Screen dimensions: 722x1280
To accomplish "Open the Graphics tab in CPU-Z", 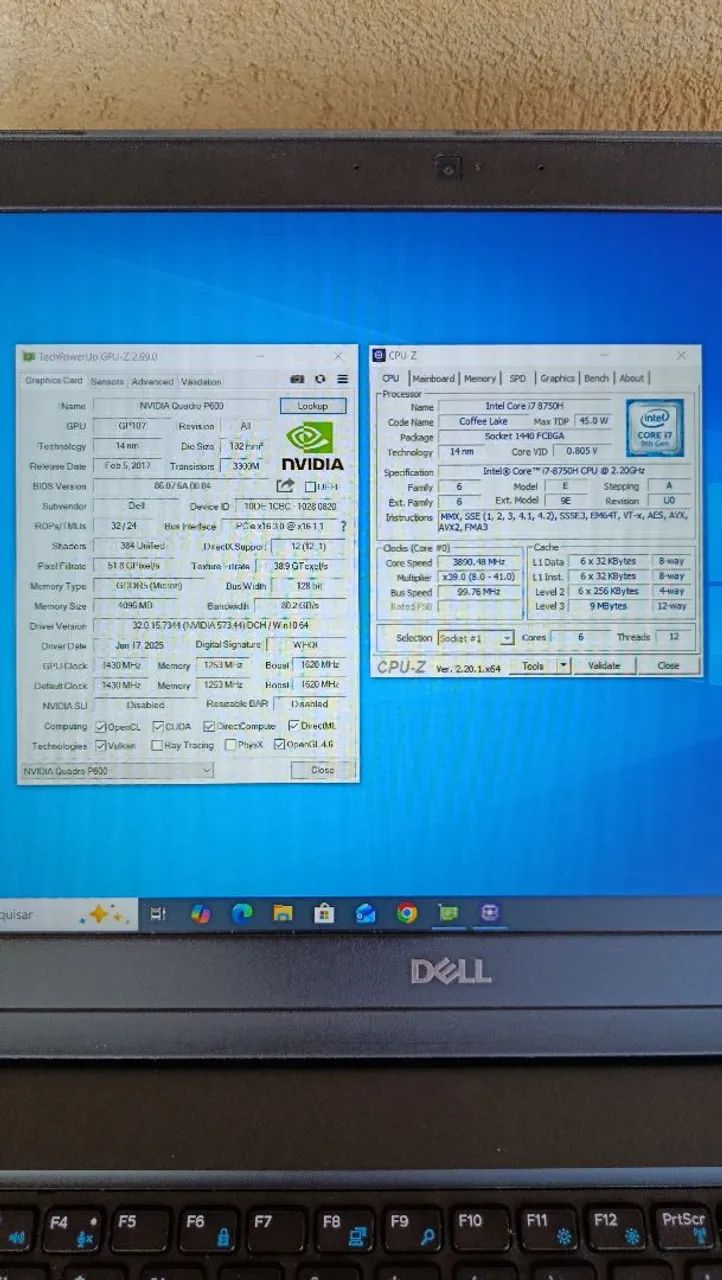I will click(x=557, y=378).
